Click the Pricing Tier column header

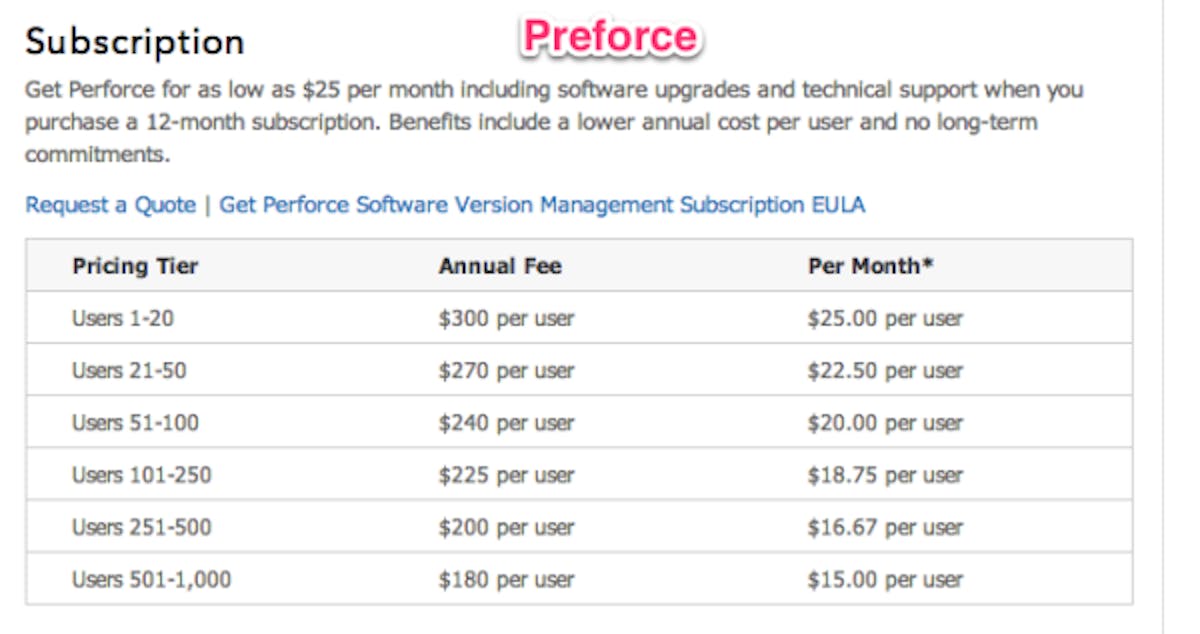(x=135, y=266)
